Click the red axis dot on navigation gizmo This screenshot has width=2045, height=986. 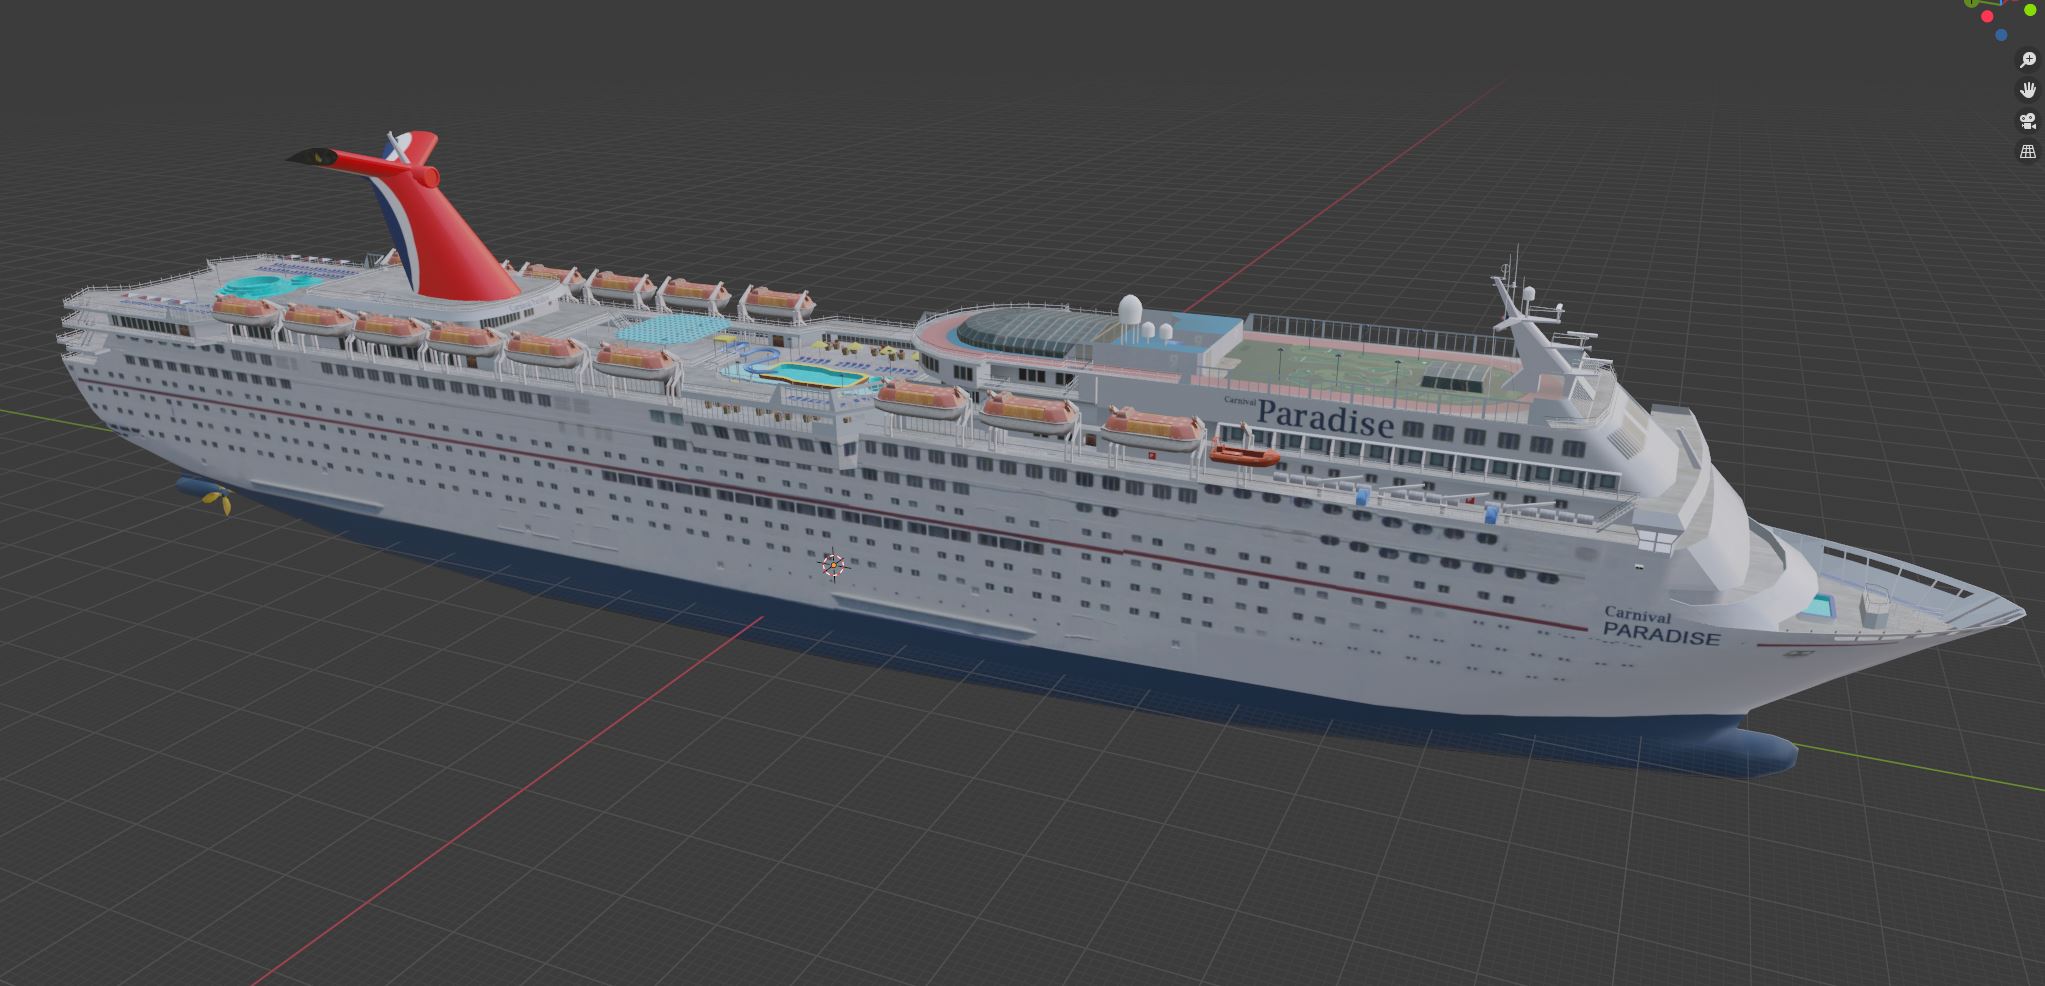pos(1987,16)
